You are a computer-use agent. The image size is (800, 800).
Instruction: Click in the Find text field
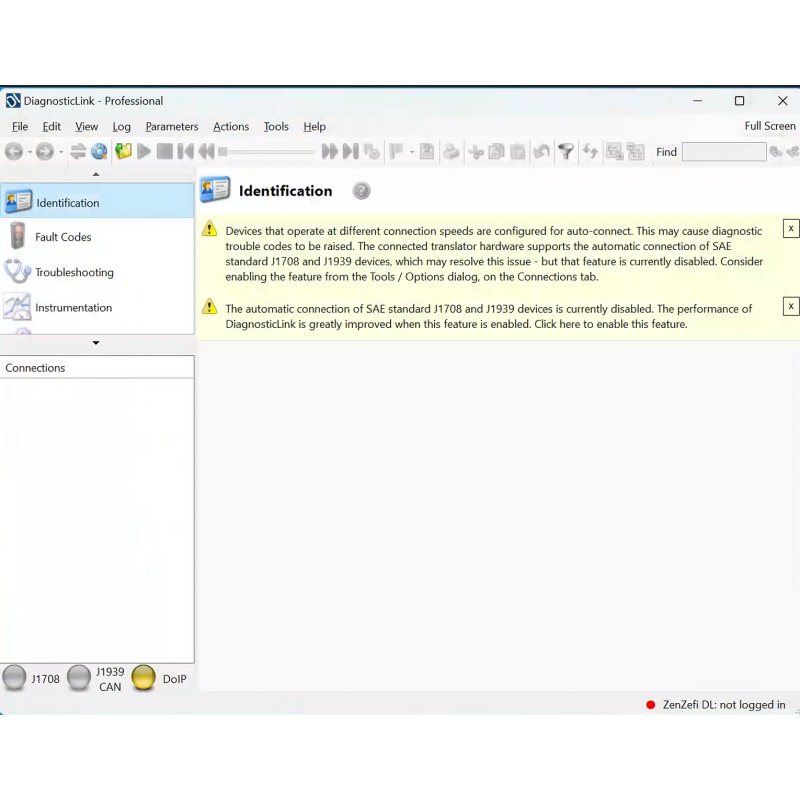[723, 152]
